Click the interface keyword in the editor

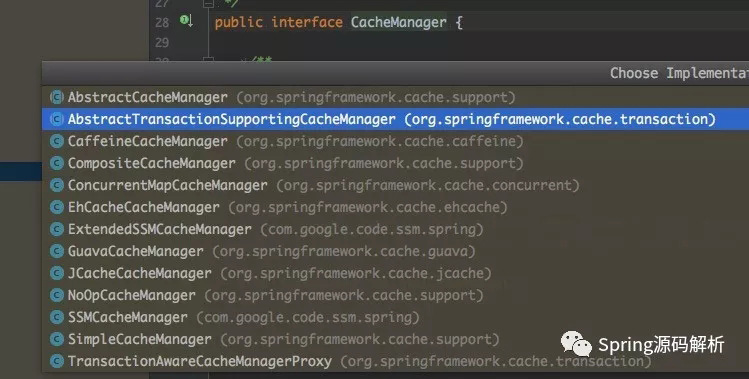(x=307, y=22)
